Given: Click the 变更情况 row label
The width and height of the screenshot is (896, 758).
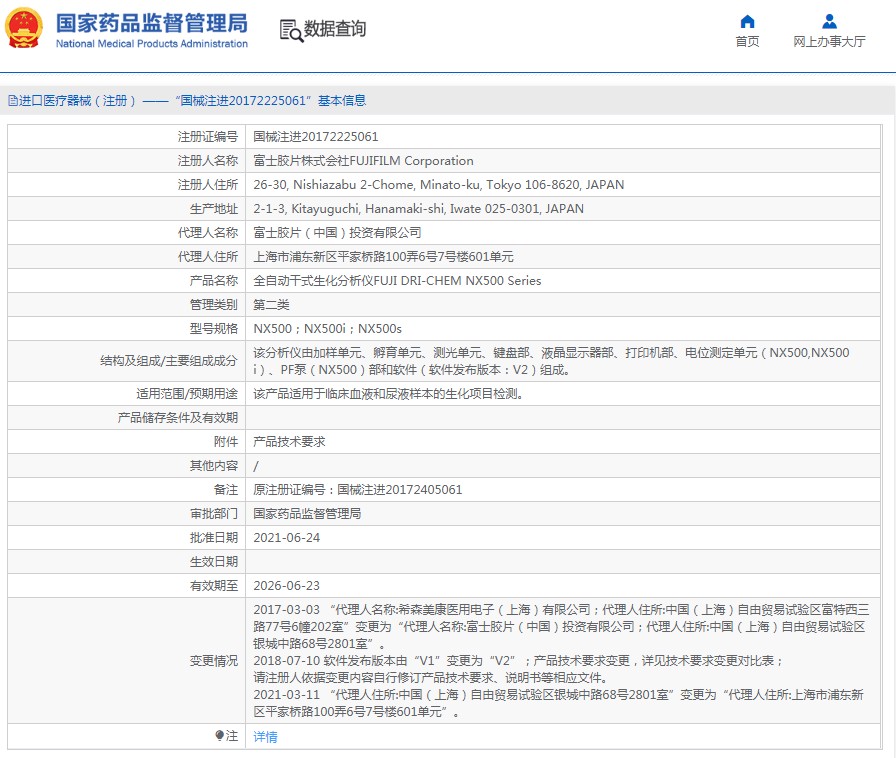Looking at the screenshot, I should point(214,661).
